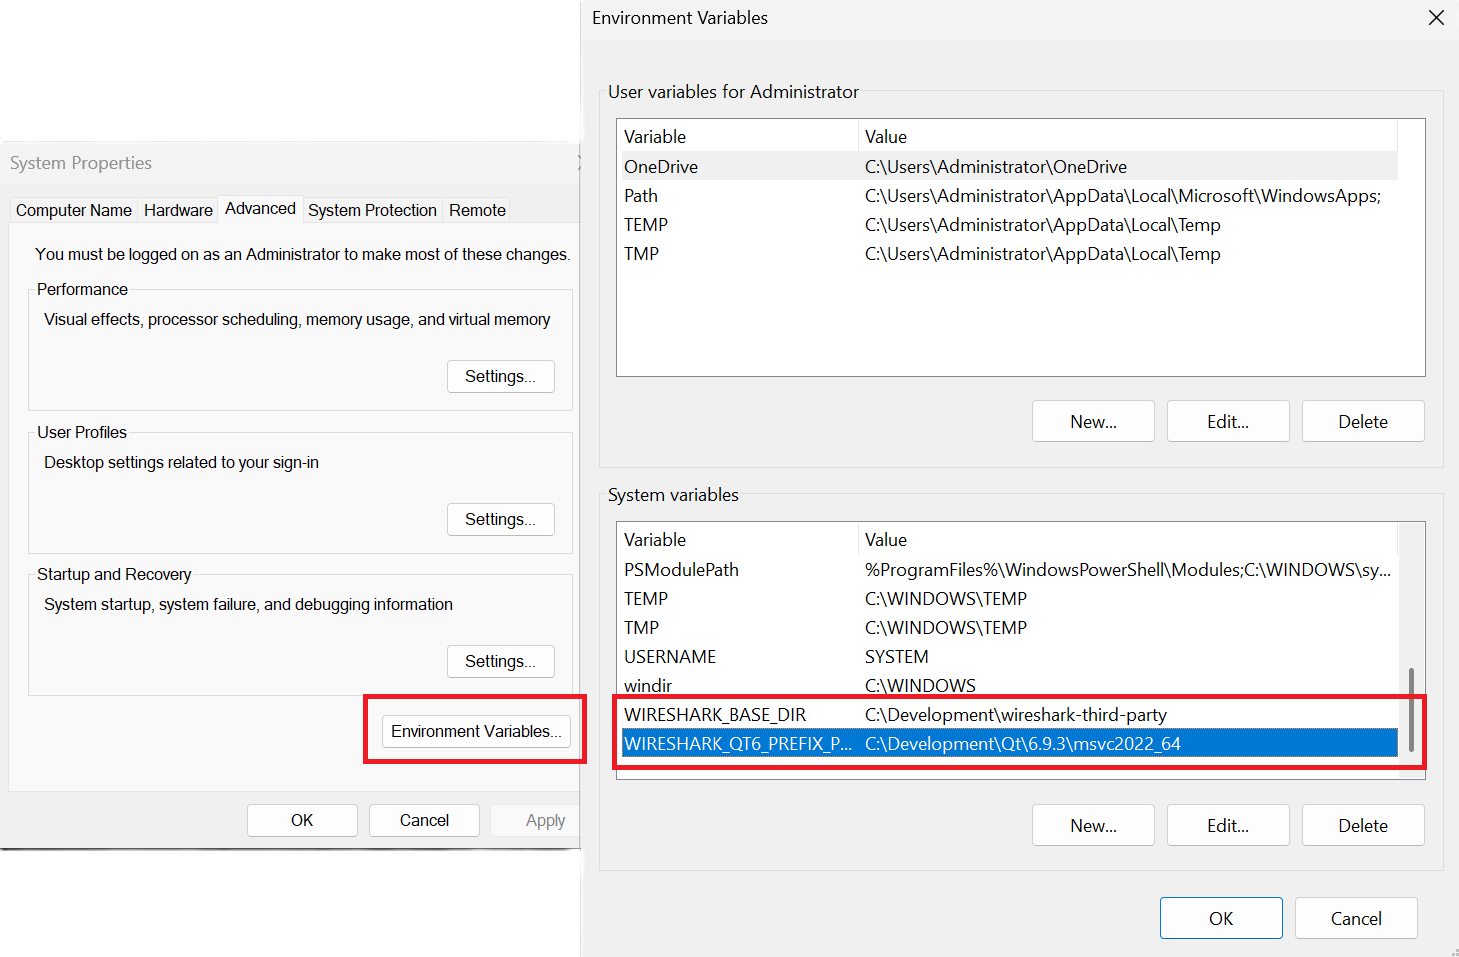Create a new system variable

point(1092,825)
